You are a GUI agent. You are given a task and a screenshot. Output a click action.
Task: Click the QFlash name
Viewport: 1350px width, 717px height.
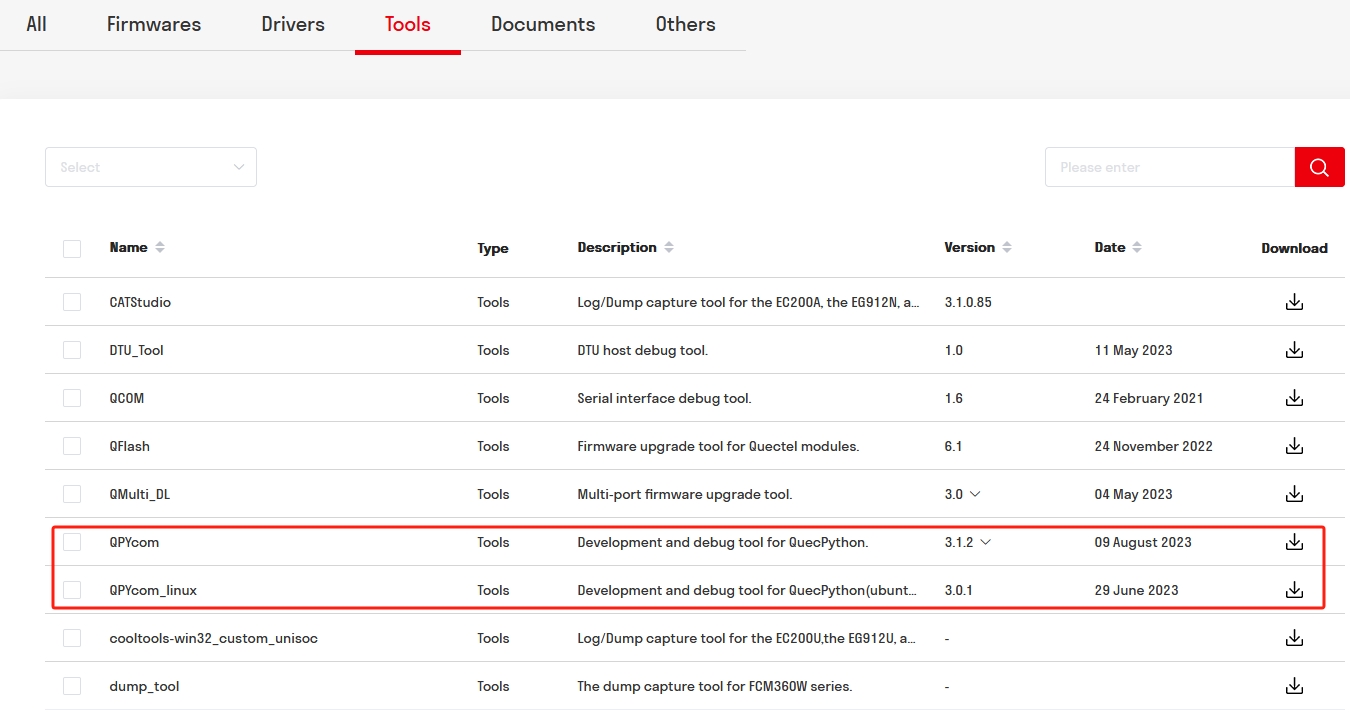coord(130,446)
